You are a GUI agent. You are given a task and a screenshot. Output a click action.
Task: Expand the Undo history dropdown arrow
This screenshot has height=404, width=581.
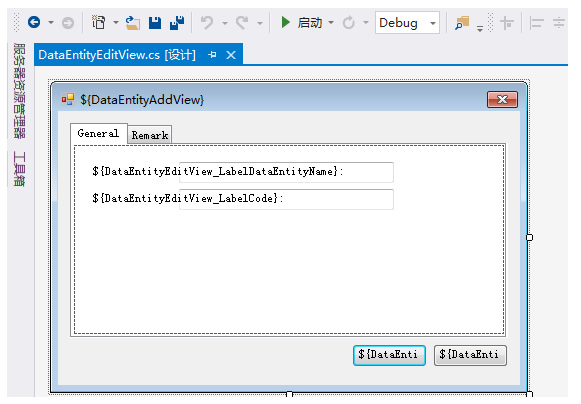(x=225, y=23)
